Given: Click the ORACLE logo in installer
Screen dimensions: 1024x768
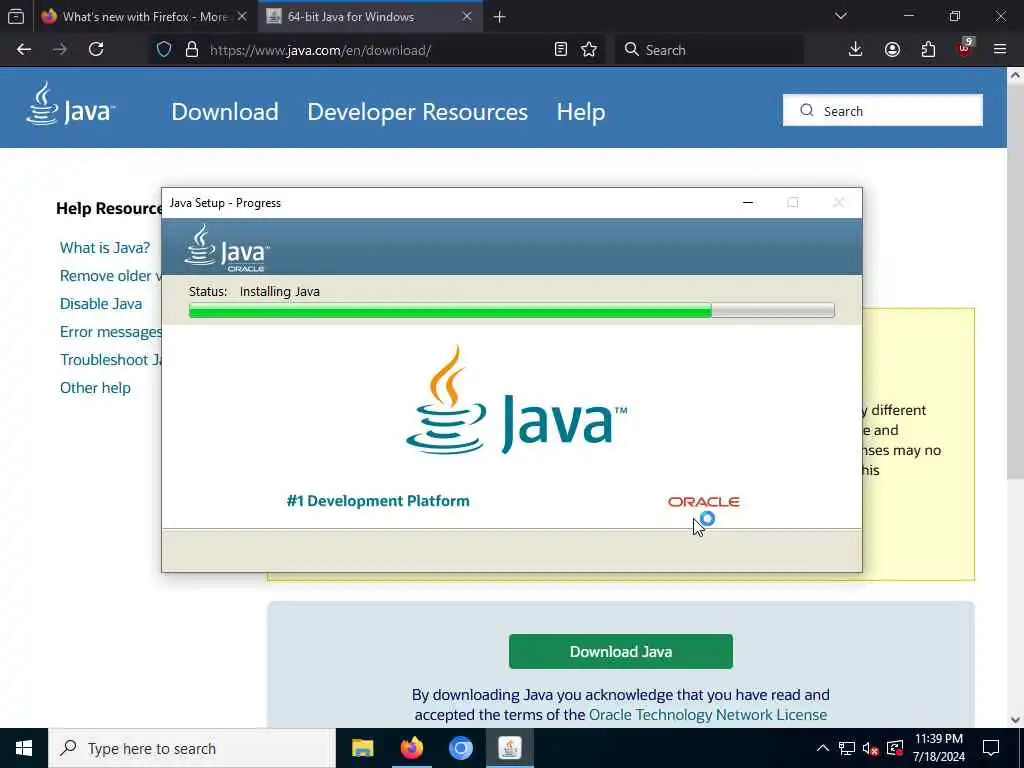Looking at the screenshot, I should pyautogui.click(x=703, y=502).
